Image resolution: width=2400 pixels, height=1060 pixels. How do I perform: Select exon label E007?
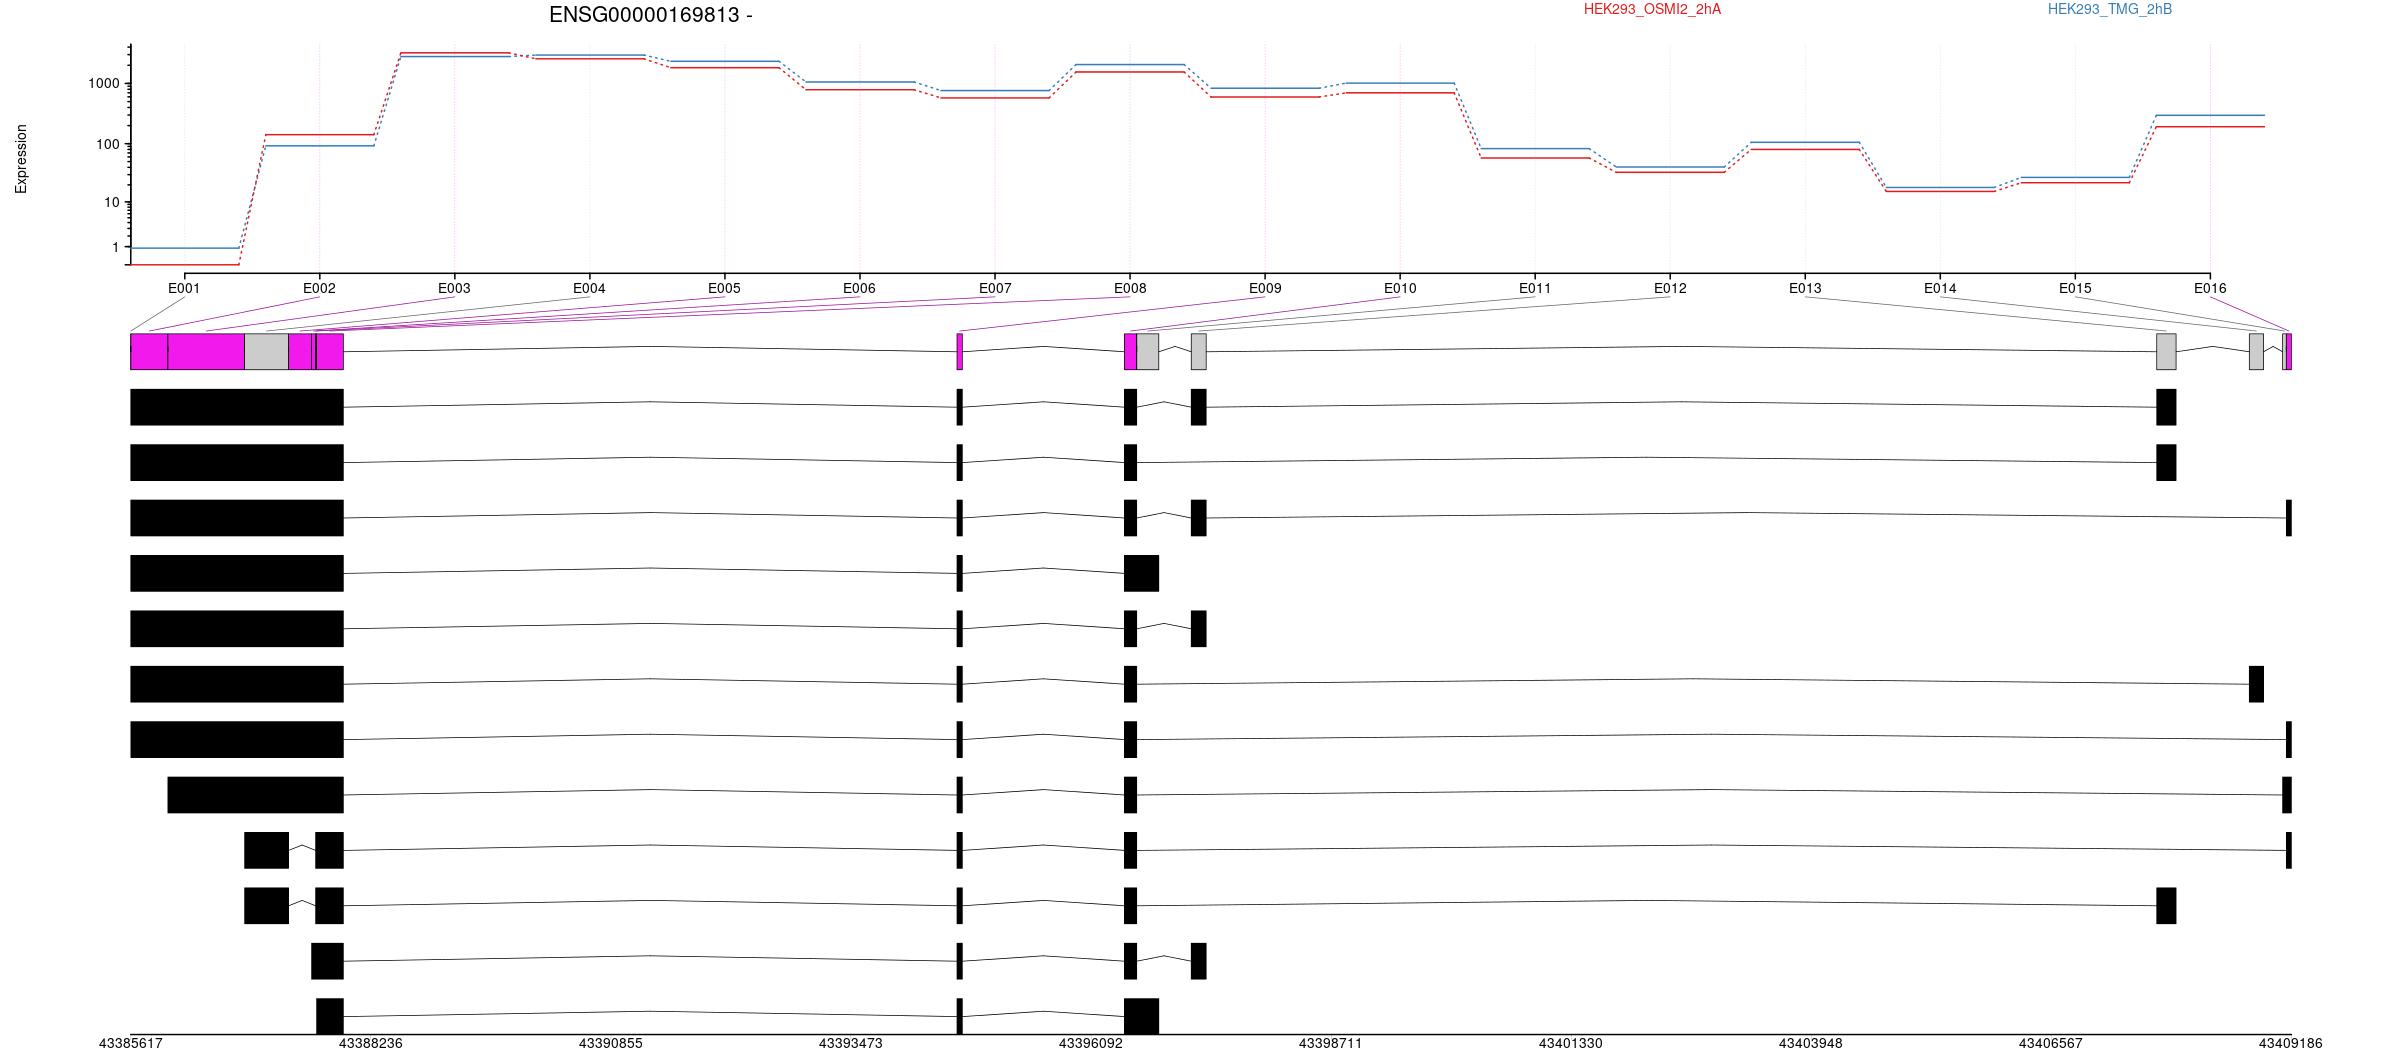(x=995, y=288)
